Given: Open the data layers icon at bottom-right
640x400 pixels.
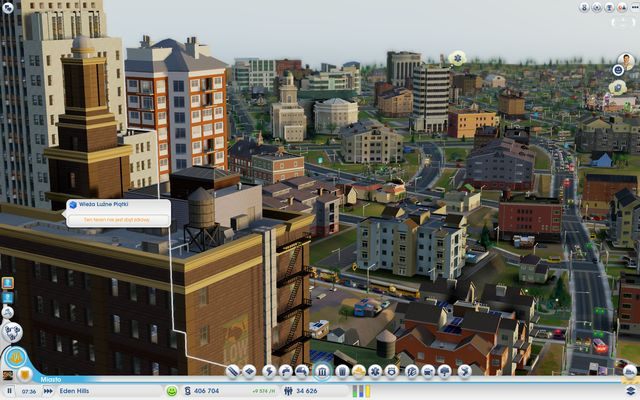Looking at the screenshot, I should (x=631, y=391).
